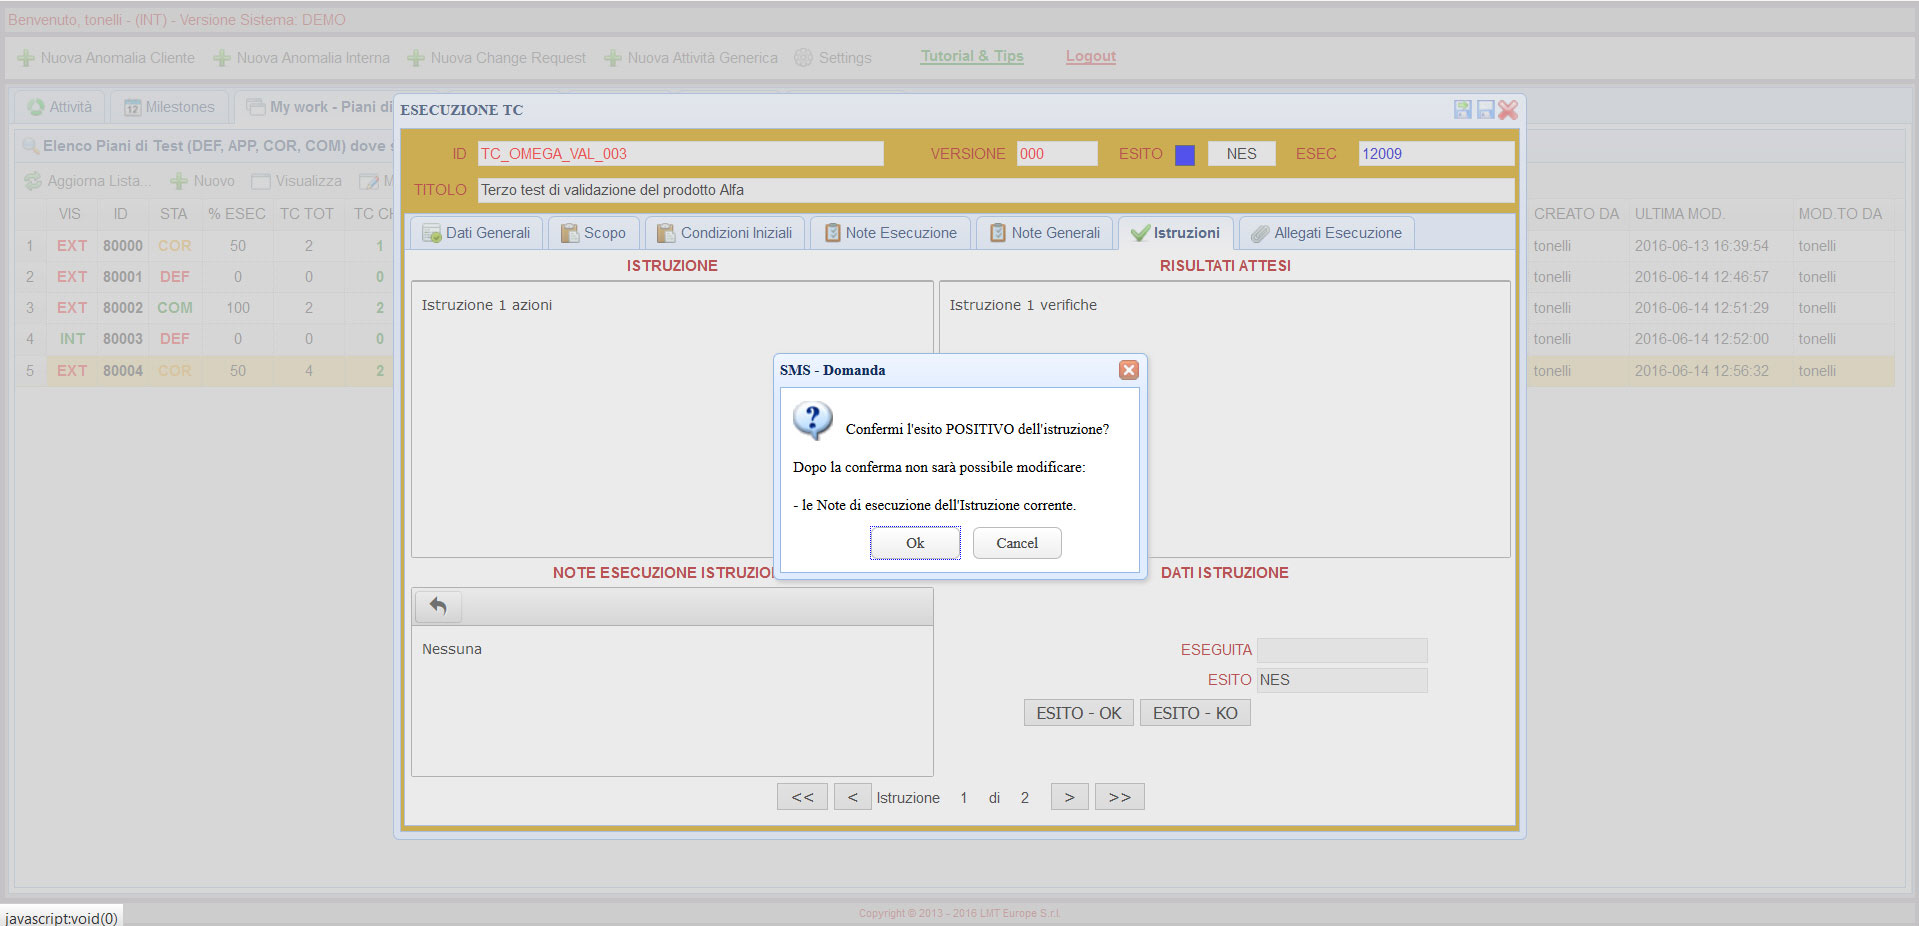Click the CREATO DA column header
Image resolution: width=1919 pixels, height=926 pixels.
tap(1577, 214)
